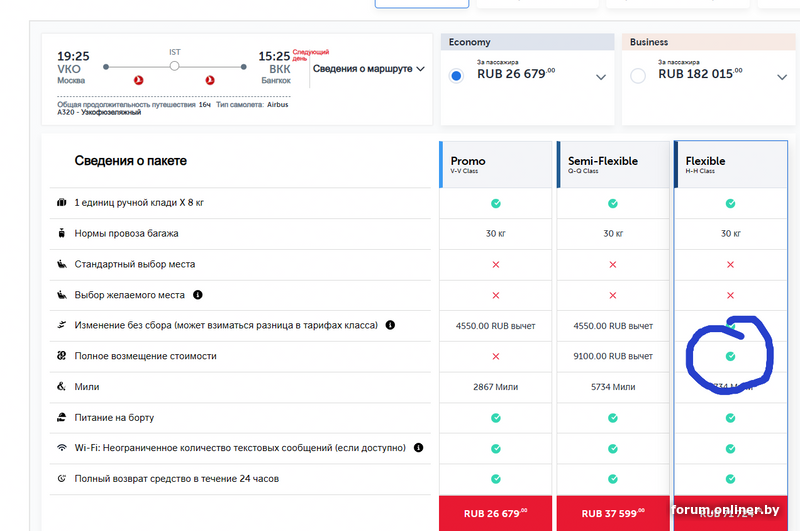The width and height of the screenshot is (800, 531).
Task: Expand Сведения о маршруте route details
Action: [368, 69]
